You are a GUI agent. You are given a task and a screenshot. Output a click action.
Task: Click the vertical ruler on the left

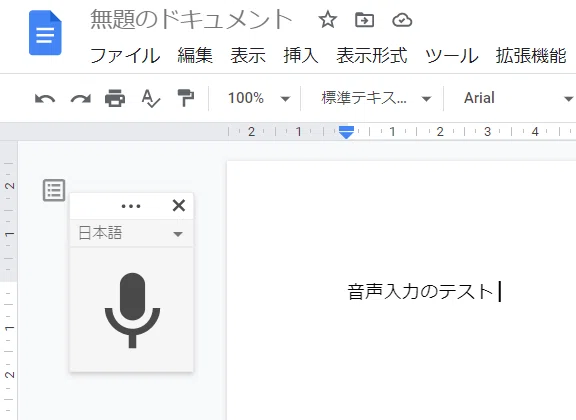click(x=9, y=280)
